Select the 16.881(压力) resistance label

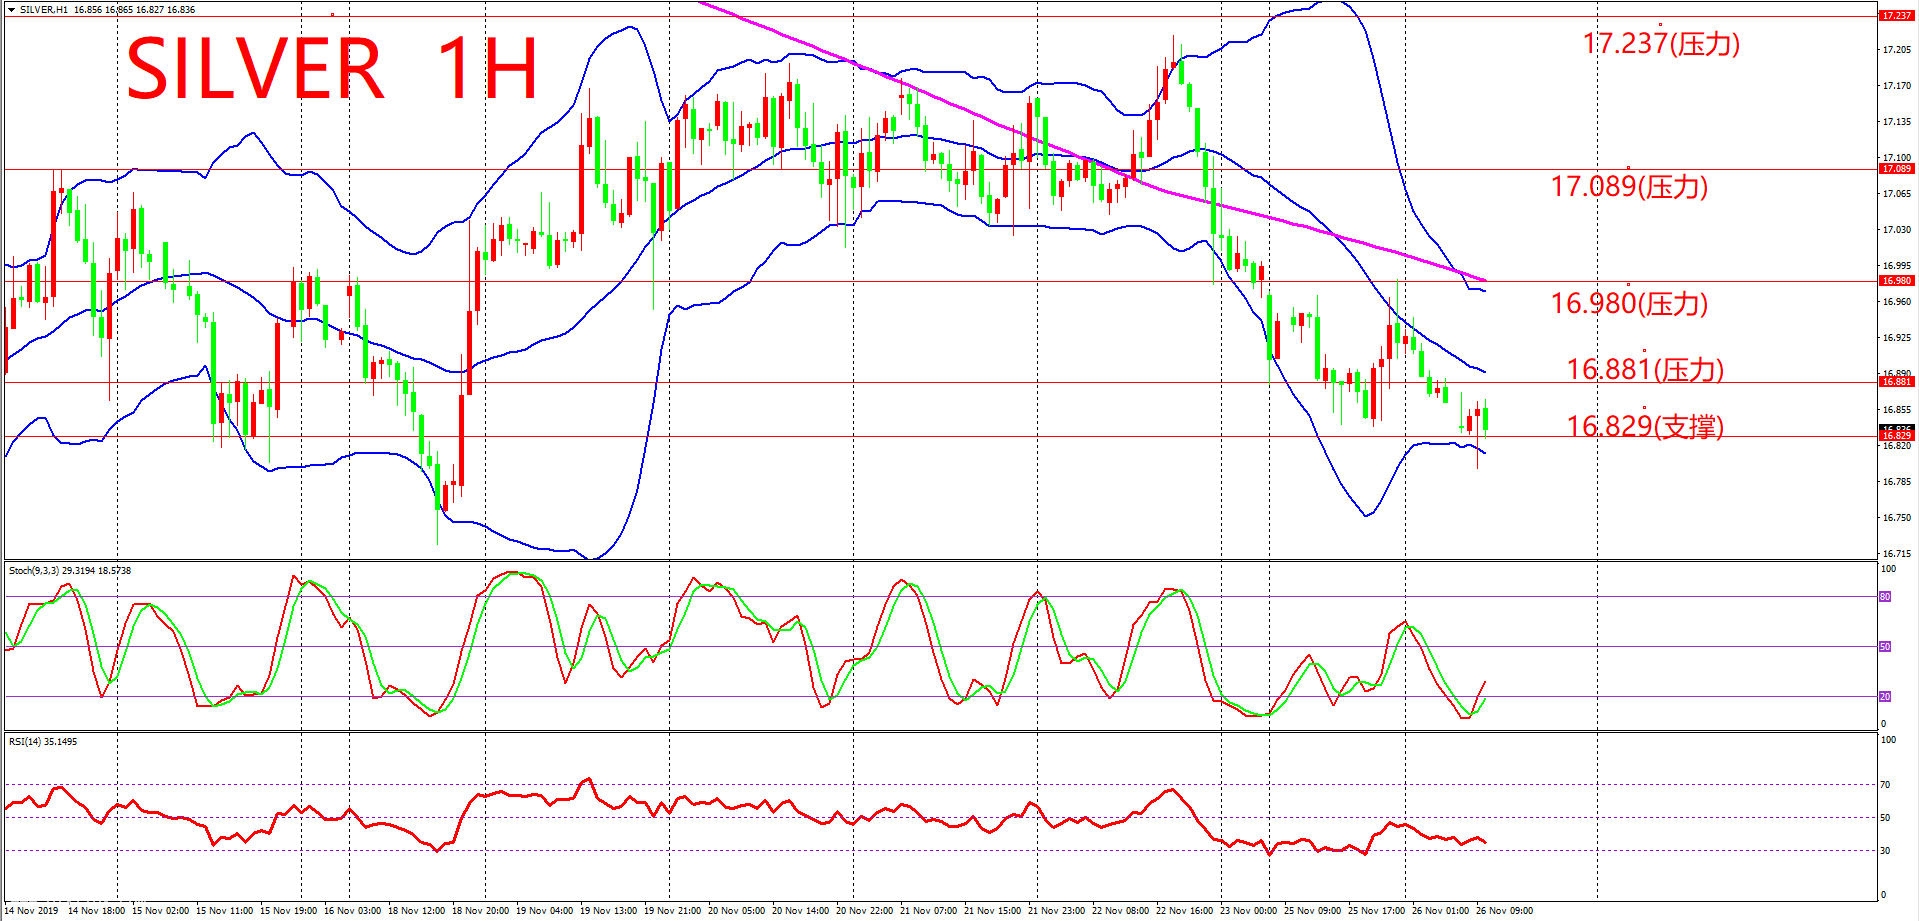(1645, 369)
